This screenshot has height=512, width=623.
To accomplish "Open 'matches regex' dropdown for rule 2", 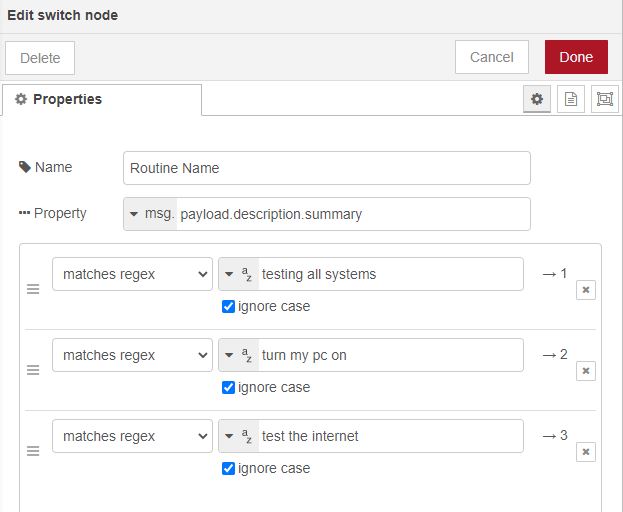I will click(x=132, y=355).
